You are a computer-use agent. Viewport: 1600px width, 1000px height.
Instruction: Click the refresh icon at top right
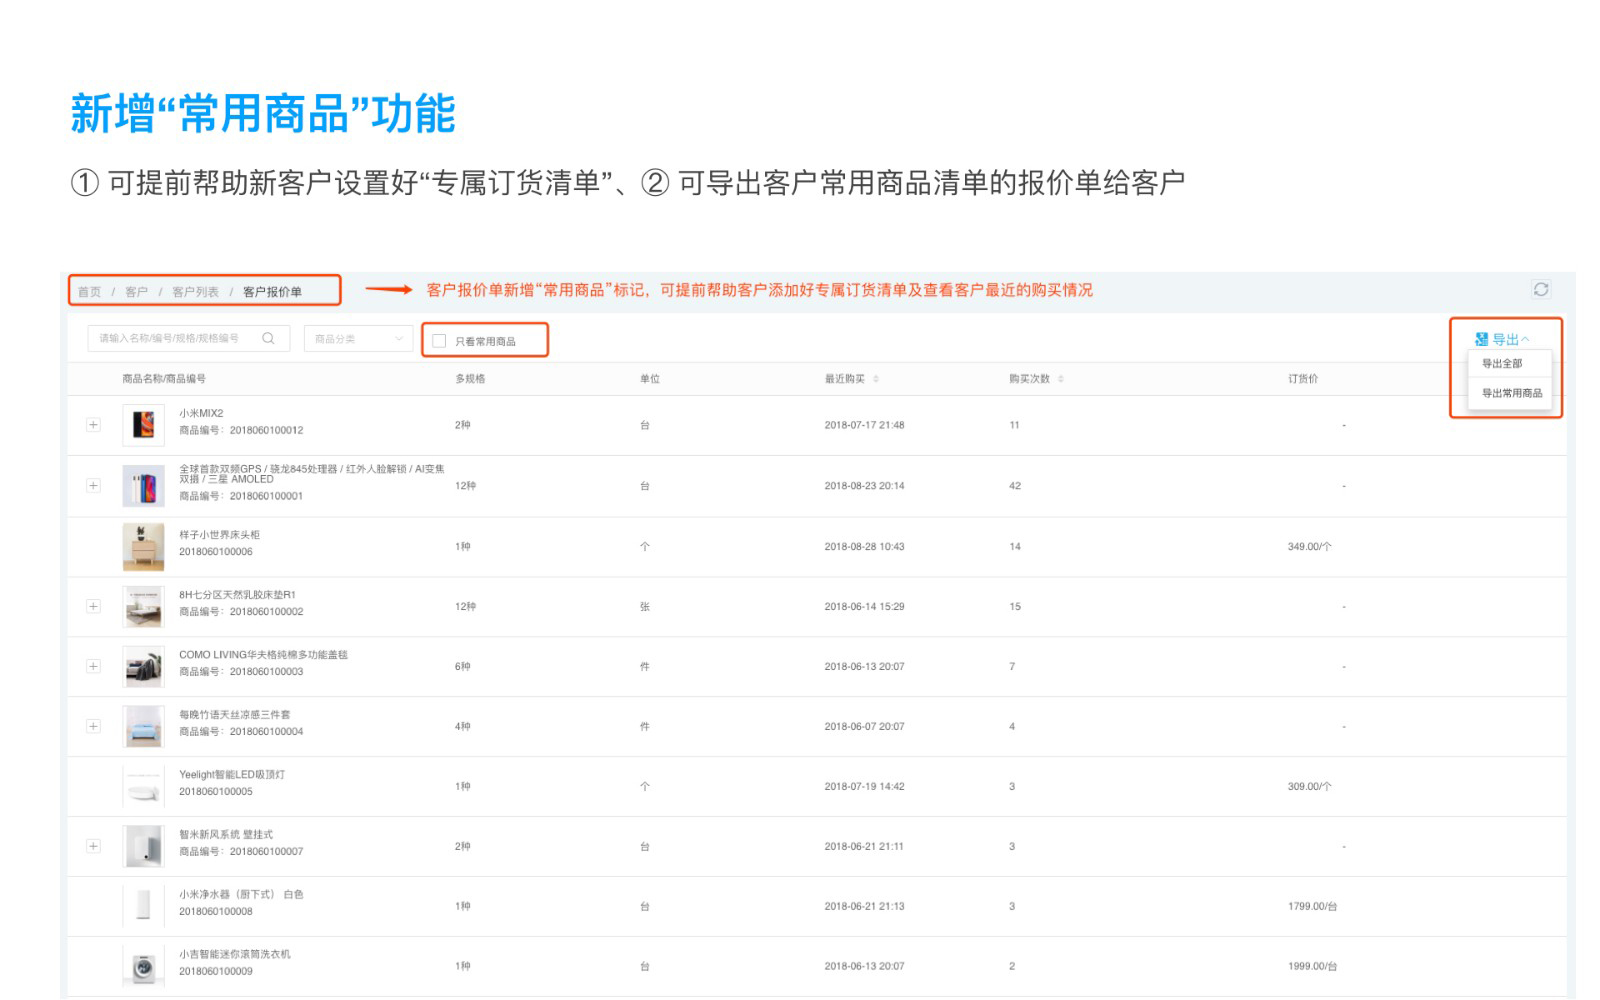tap(1541, 289)
